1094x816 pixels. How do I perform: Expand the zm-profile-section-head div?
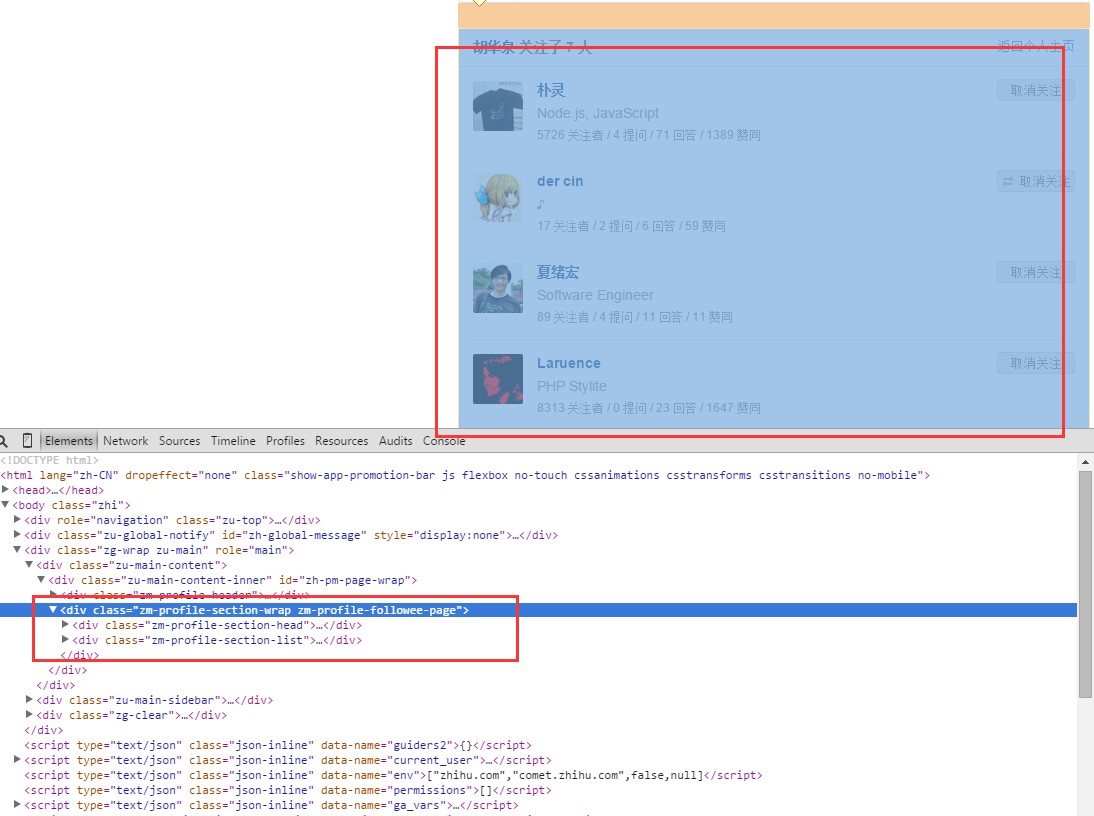[x=65, y=625]
